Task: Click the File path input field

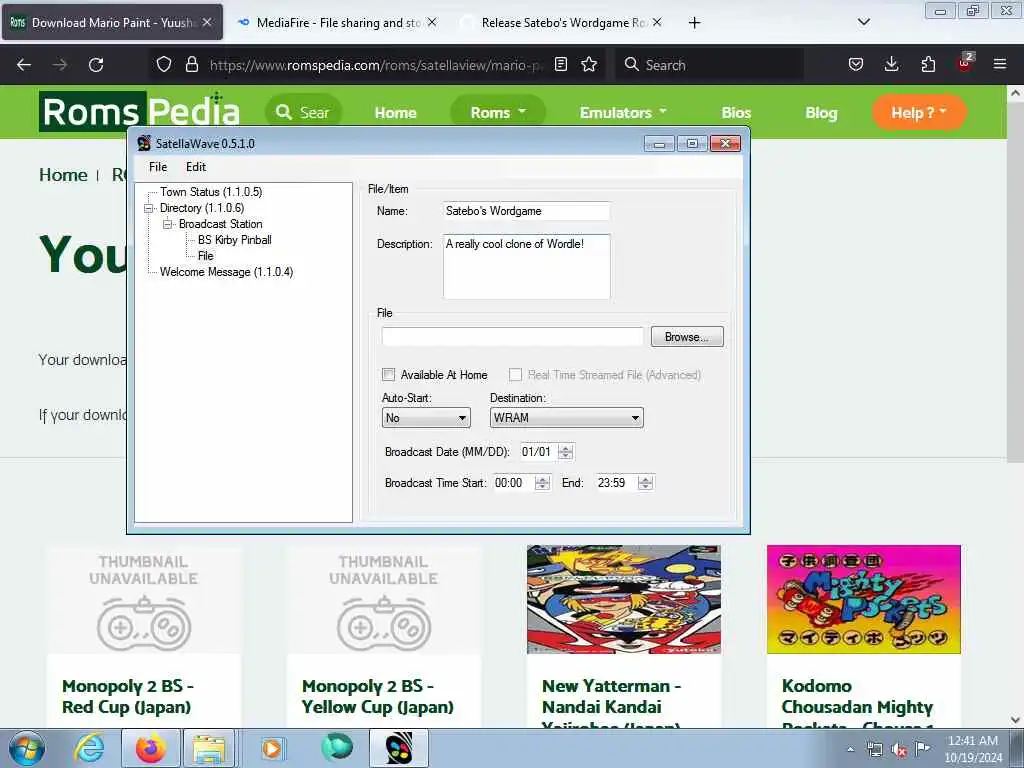Action: point(513,337)
